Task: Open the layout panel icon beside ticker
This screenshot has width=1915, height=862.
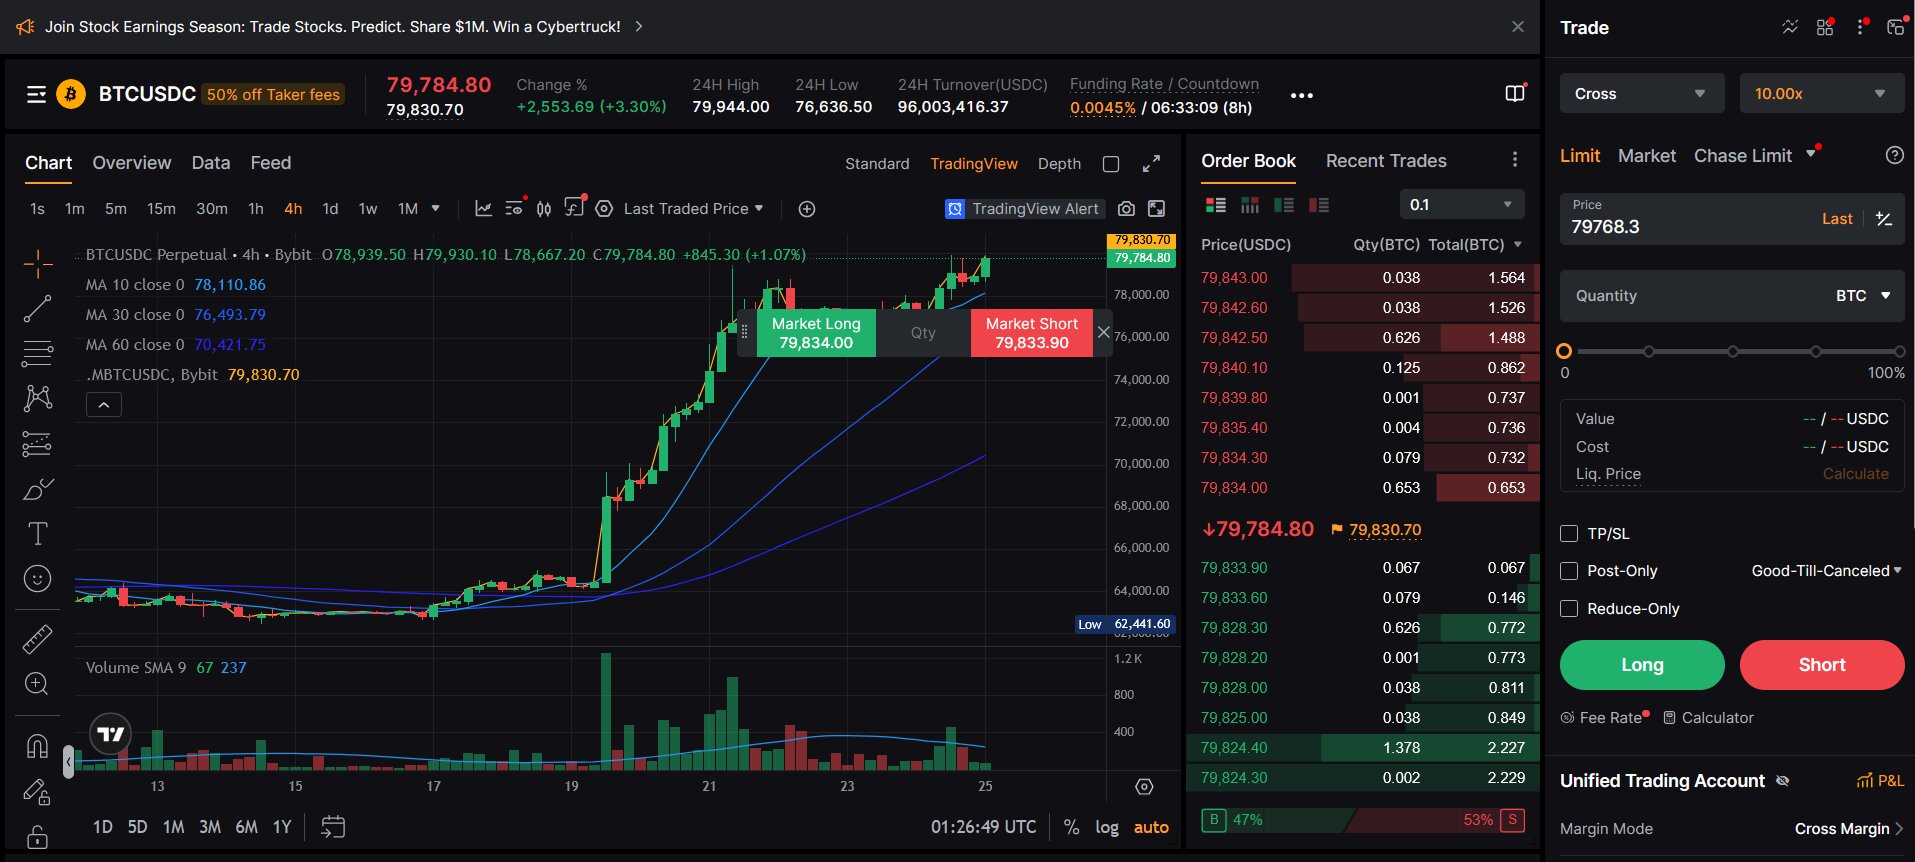Action: point(1515,93)
